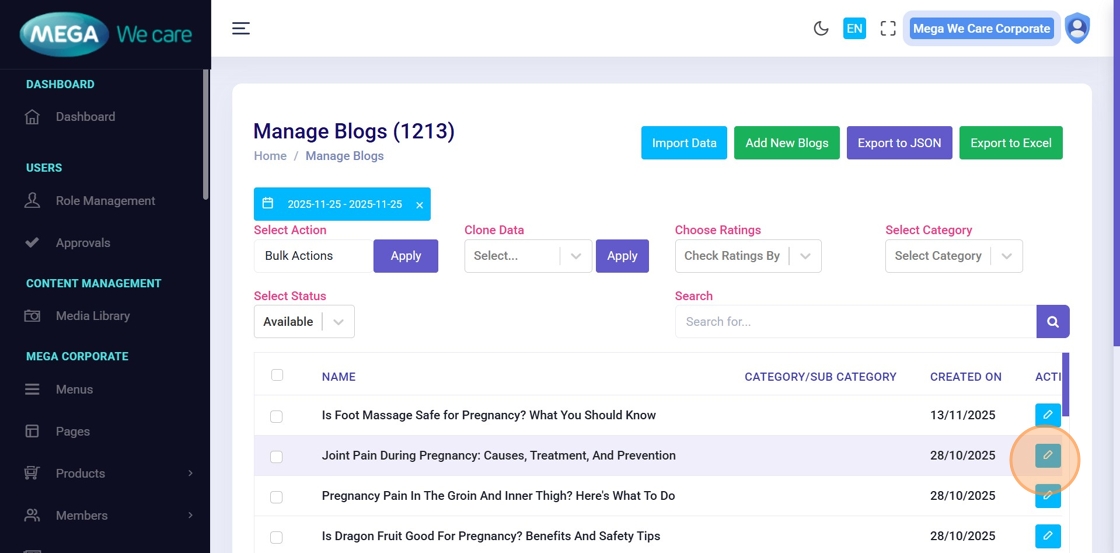Open the Select Status Available dropdown
The width and height of the screenshot is (1120, 553).
[x=304, y=322]
